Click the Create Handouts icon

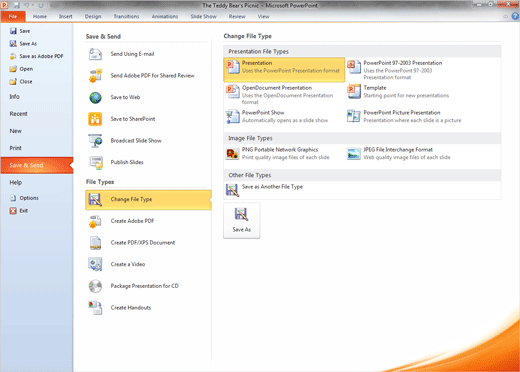tap(95, 308)
